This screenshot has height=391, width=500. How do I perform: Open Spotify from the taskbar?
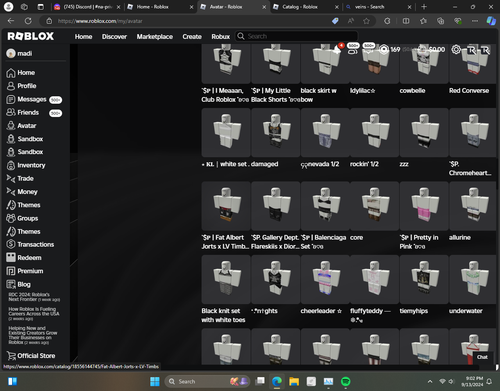345,381
